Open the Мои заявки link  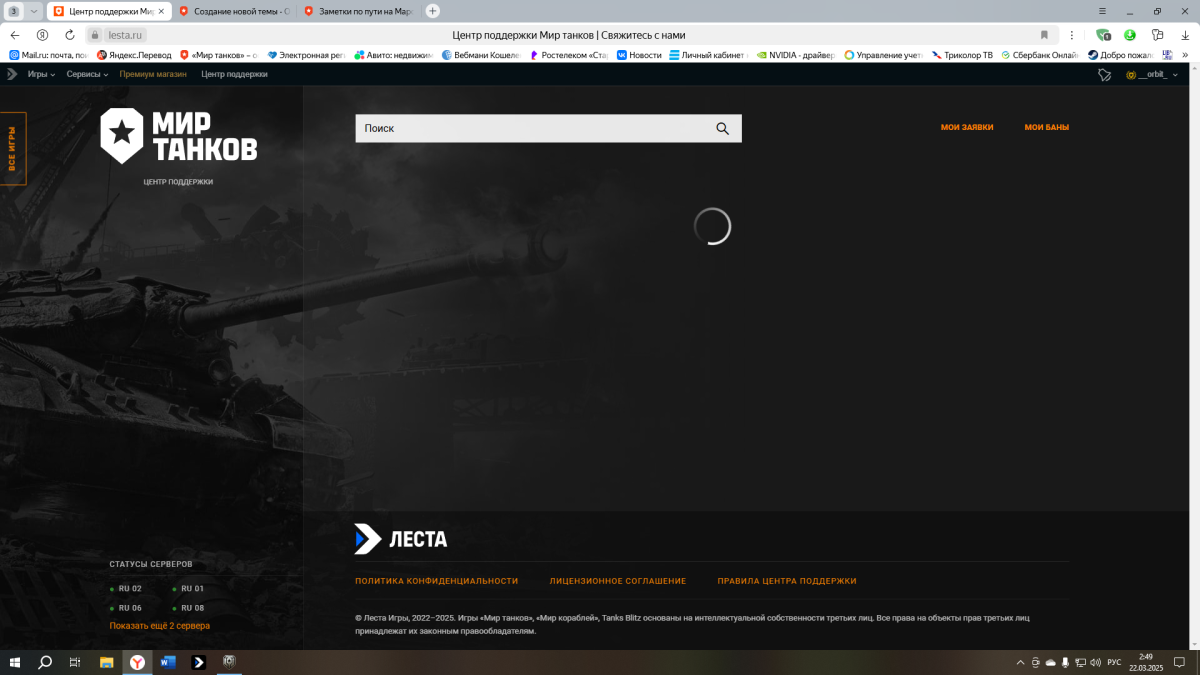pos(967,128)
